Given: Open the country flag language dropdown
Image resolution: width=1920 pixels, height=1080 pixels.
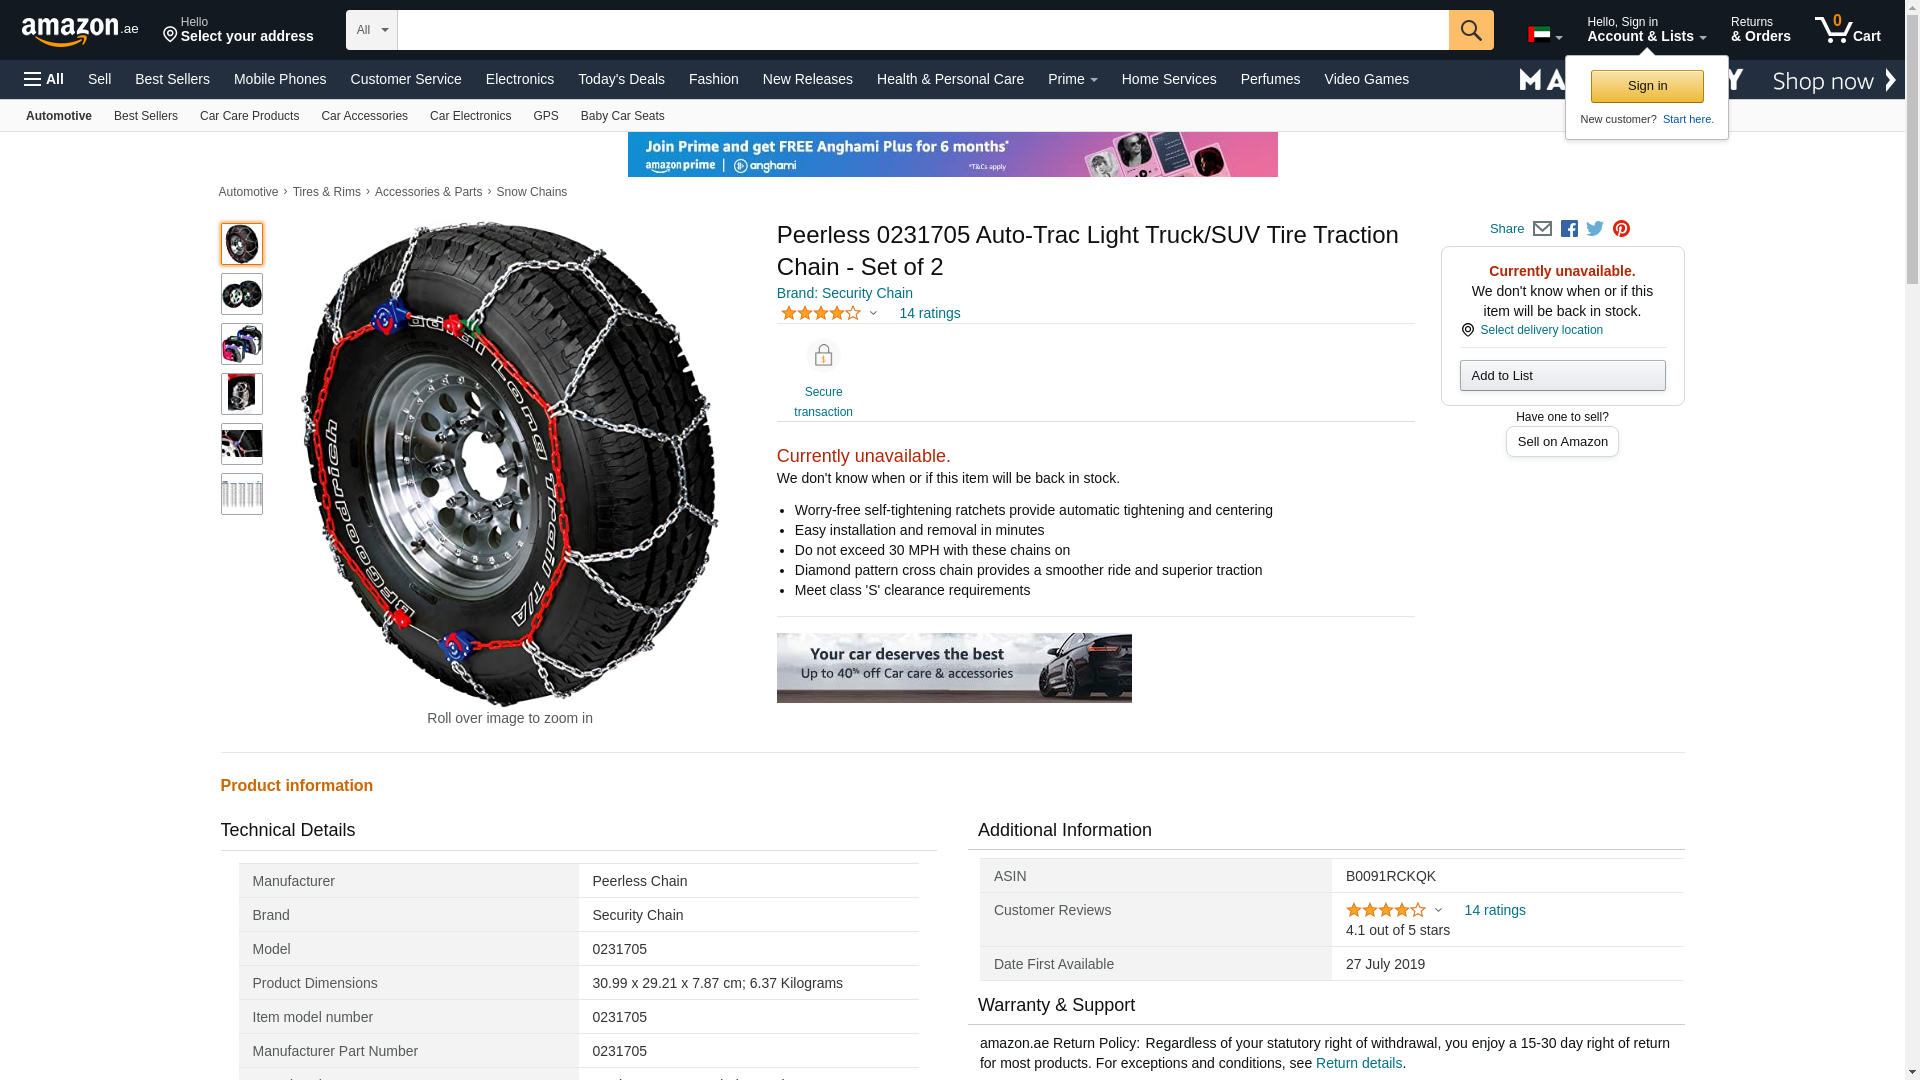Looking at the screenshot, I should point(1544,35).
